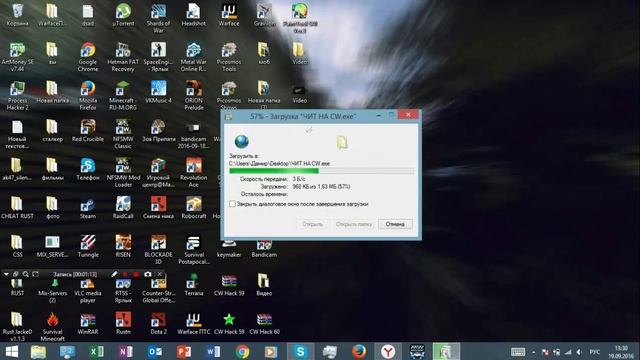Take screenshot with recording bar camera icon
The image size is (640, 360).
coord(148,274)
